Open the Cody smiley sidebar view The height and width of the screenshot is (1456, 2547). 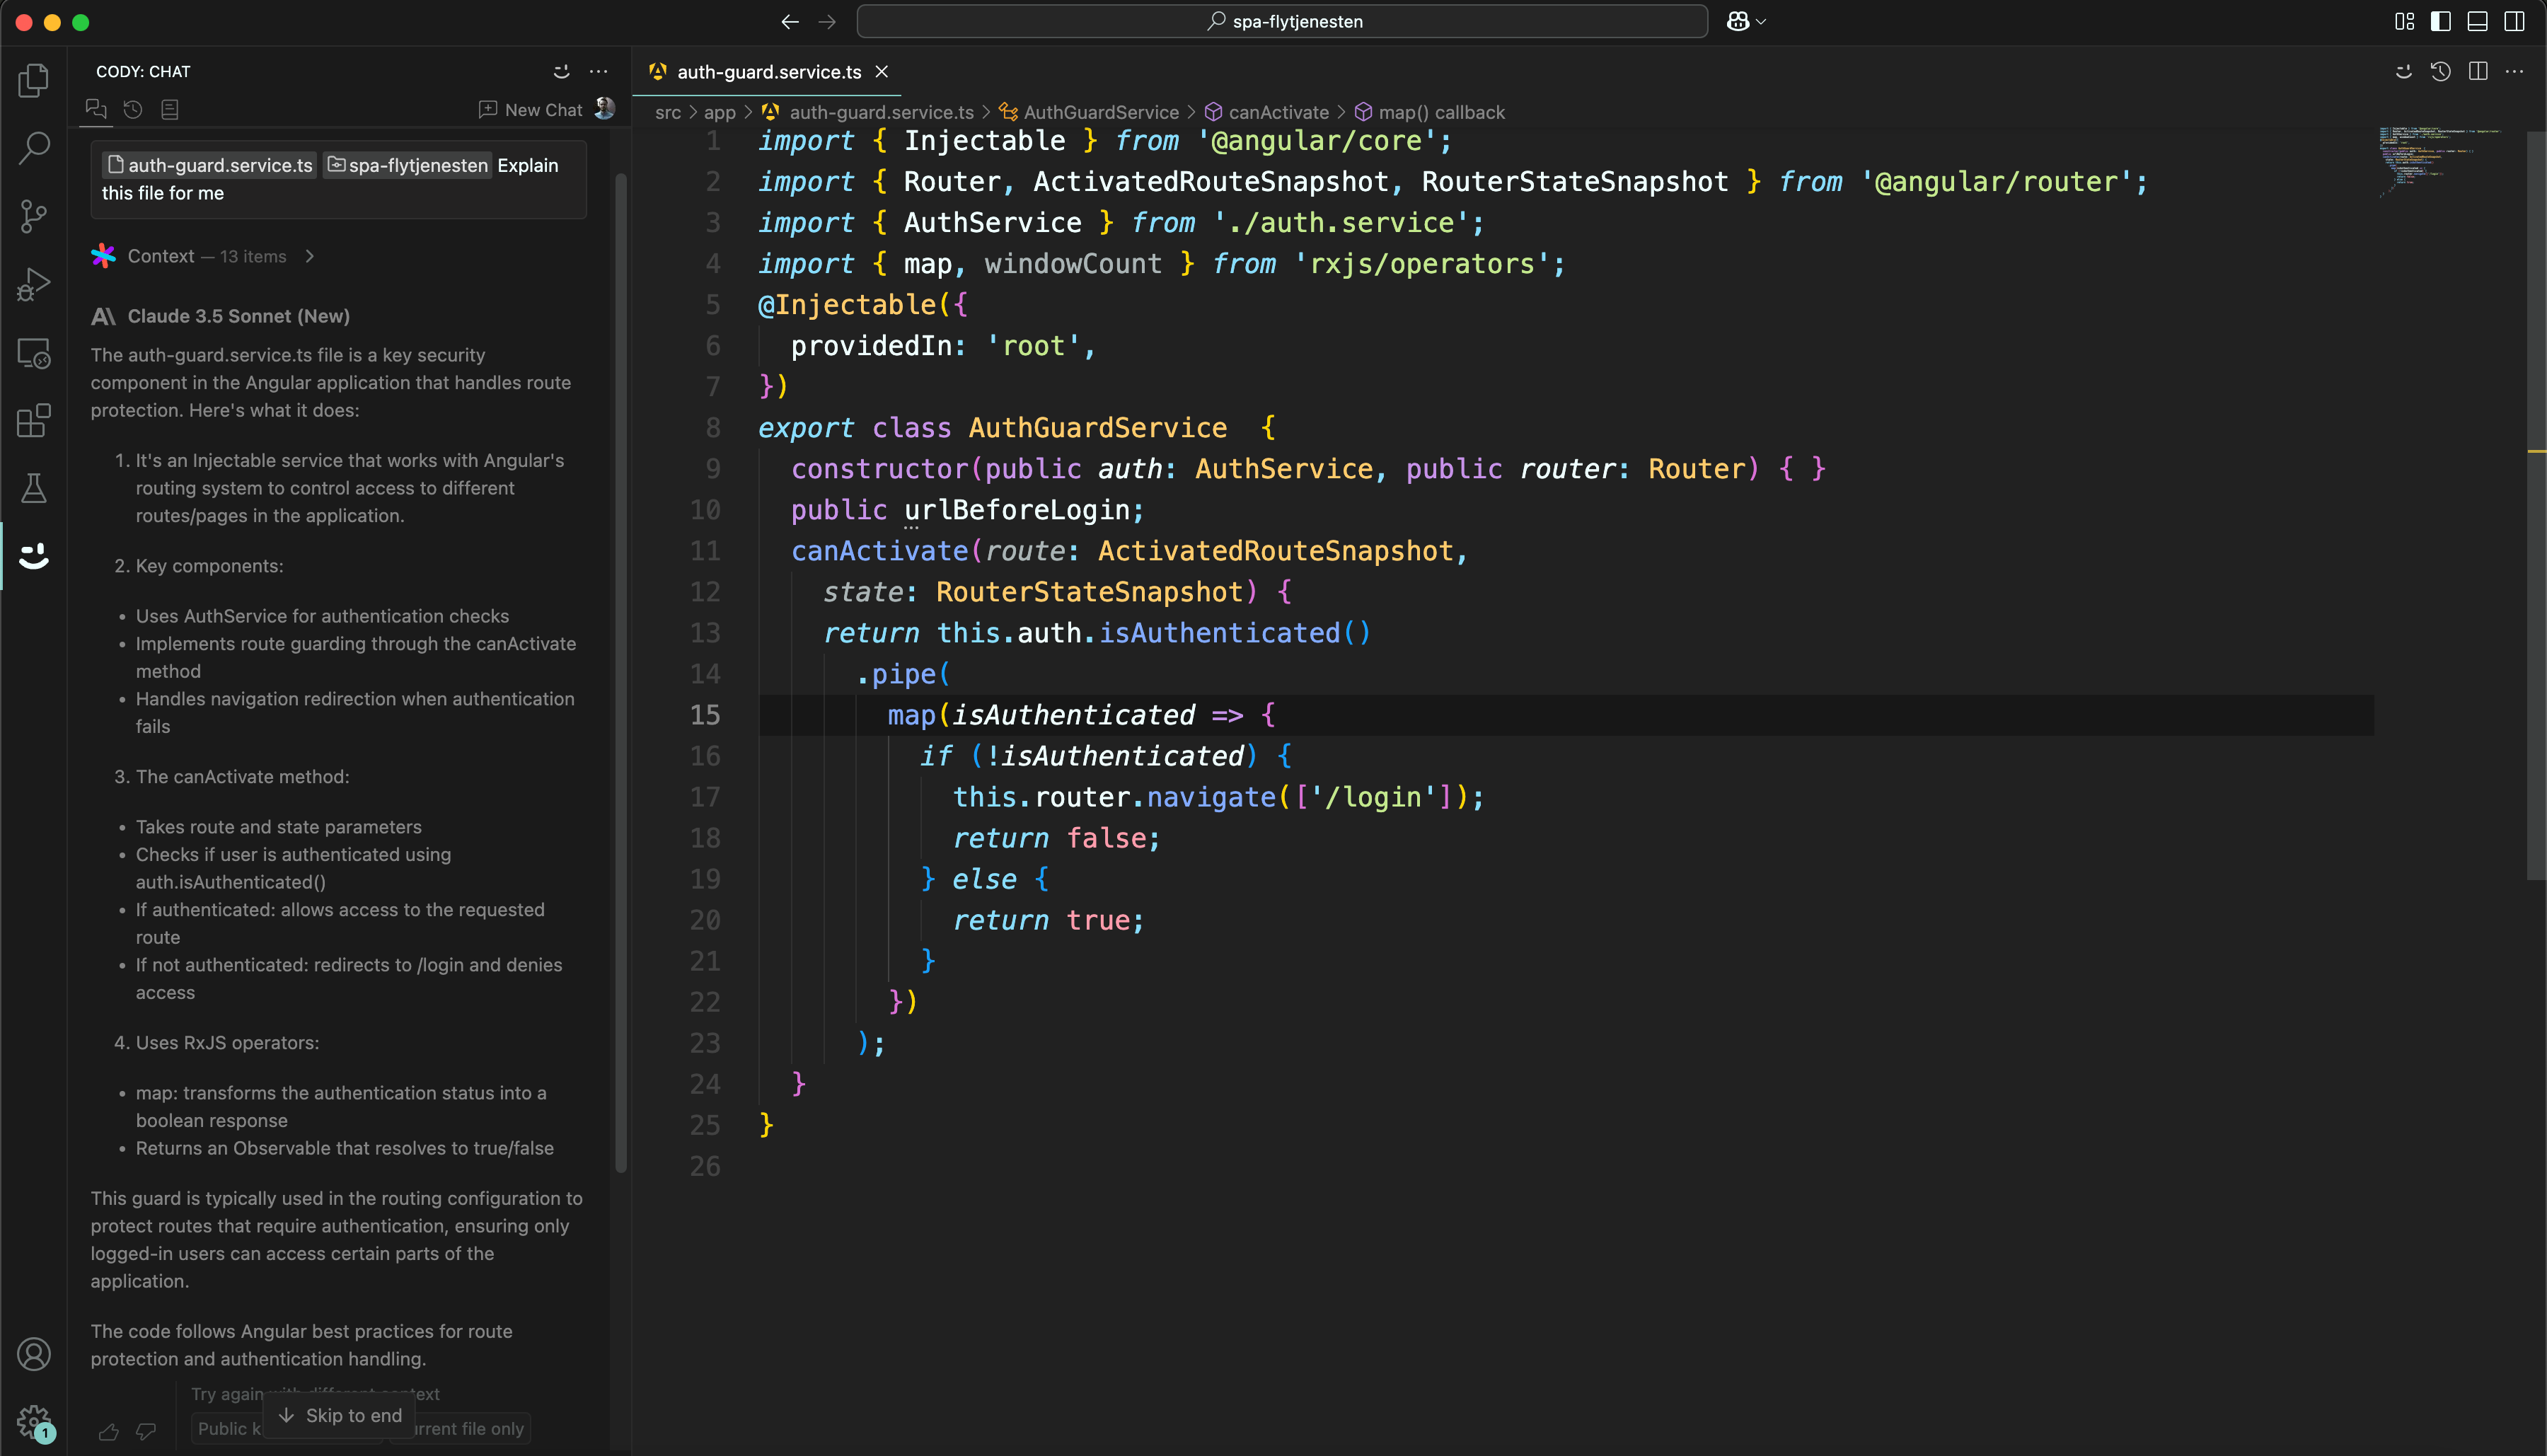pyautogui.click(x=34, y=556)
